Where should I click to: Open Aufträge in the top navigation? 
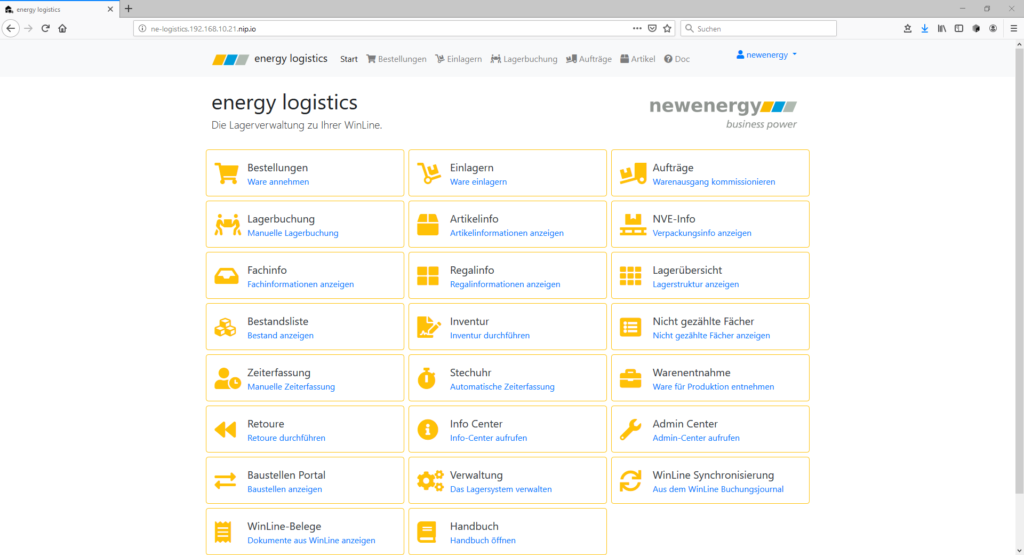[589, 59]
